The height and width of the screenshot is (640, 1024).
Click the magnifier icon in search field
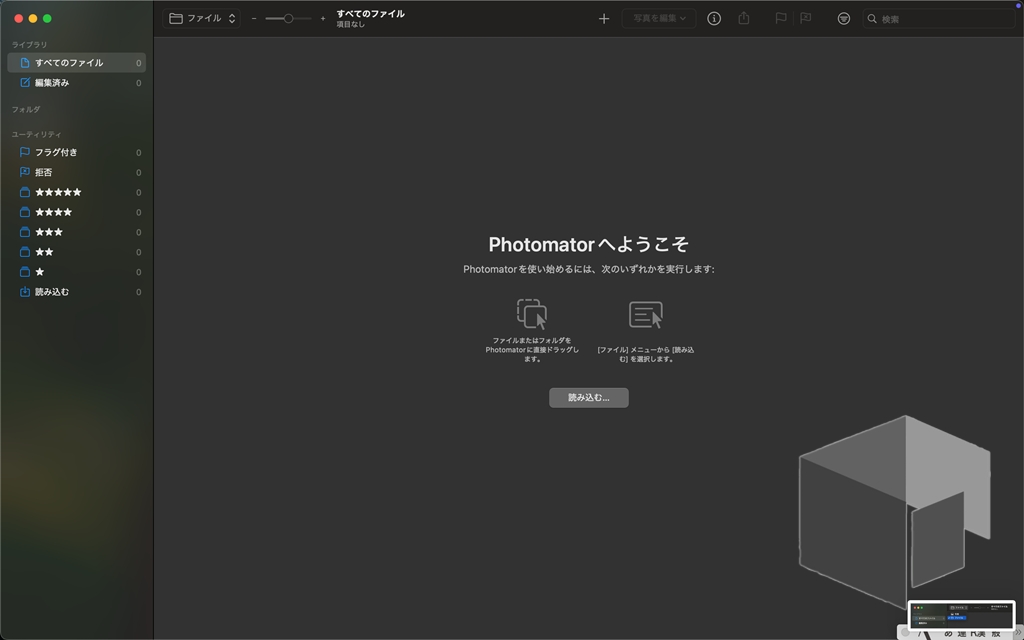pos(872,18)
